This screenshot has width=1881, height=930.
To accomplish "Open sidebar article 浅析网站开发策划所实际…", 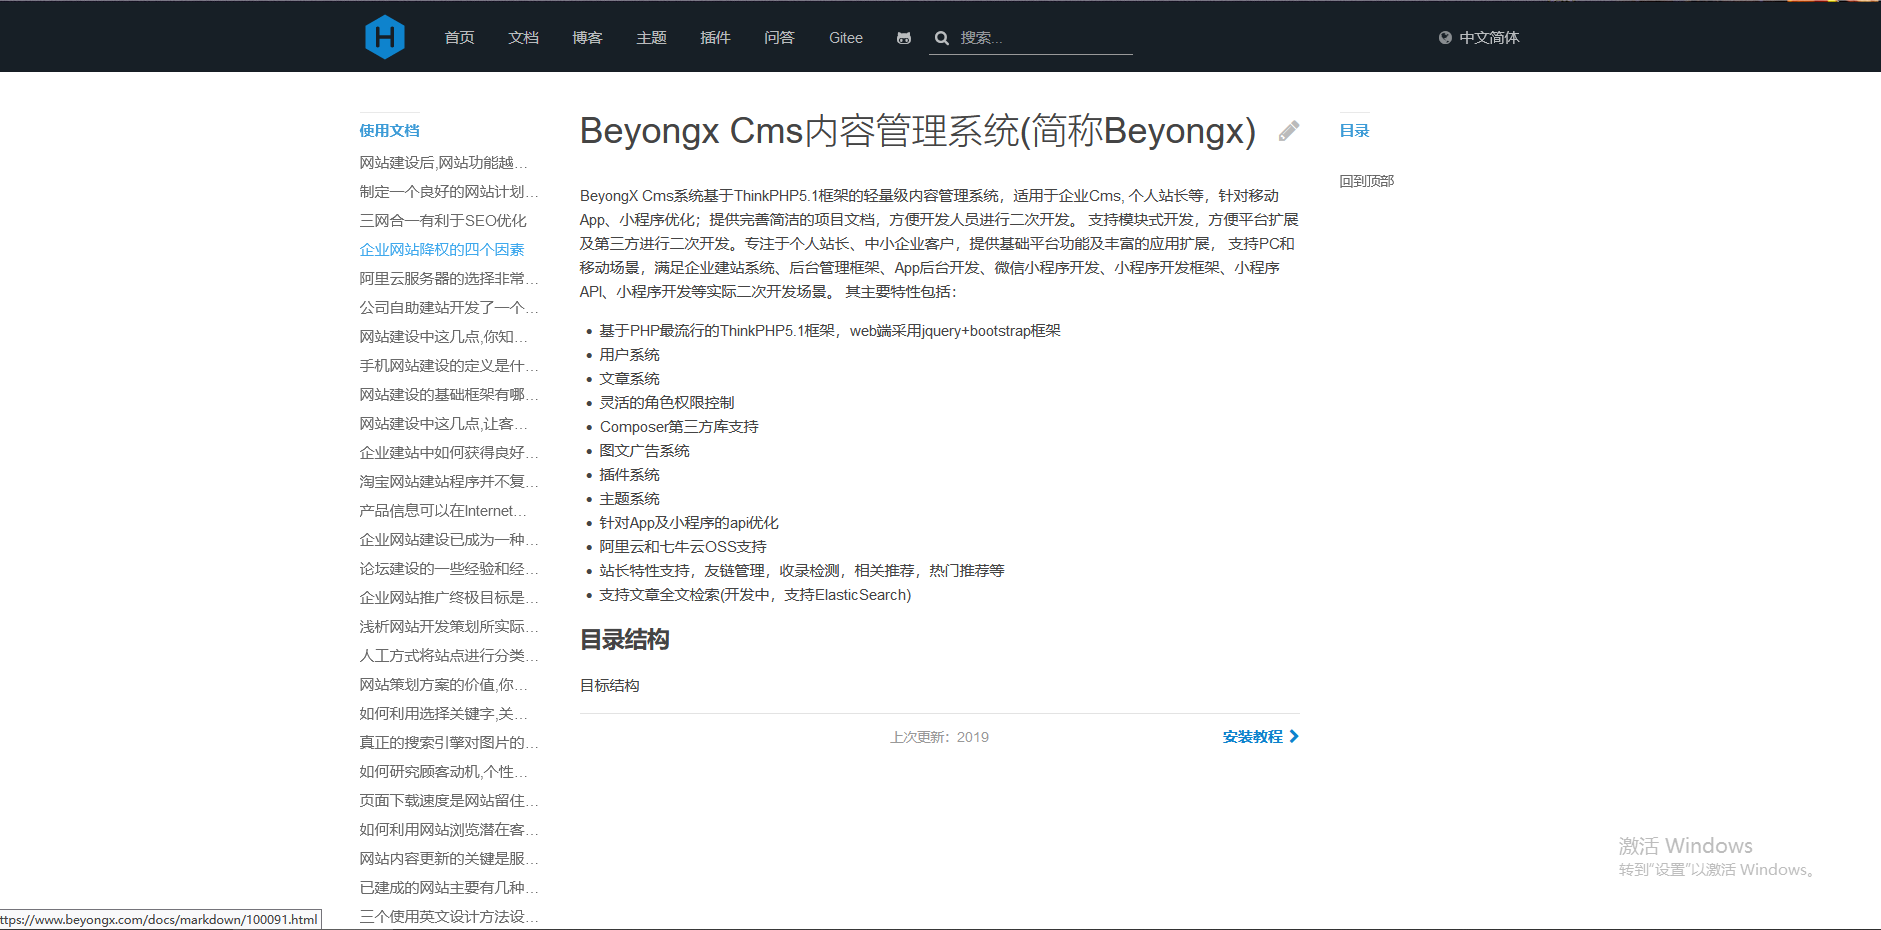I will 449,626.
